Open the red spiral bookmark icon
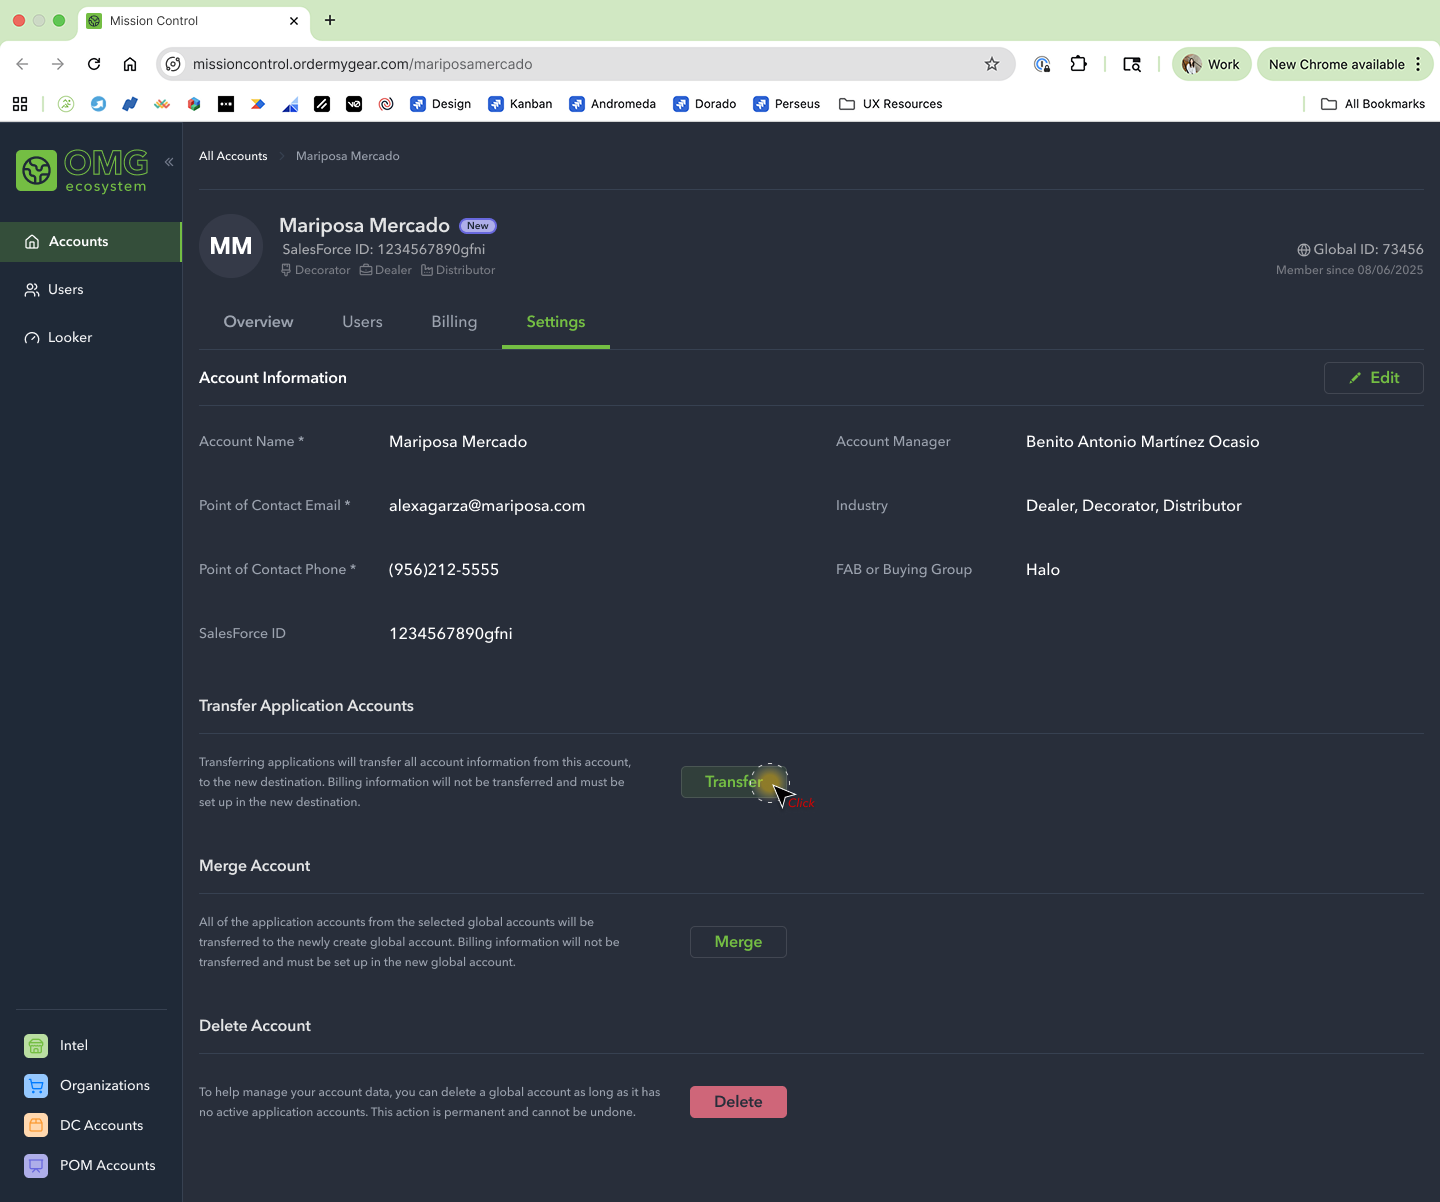The image size is (1440, 1202). point(386,104)
